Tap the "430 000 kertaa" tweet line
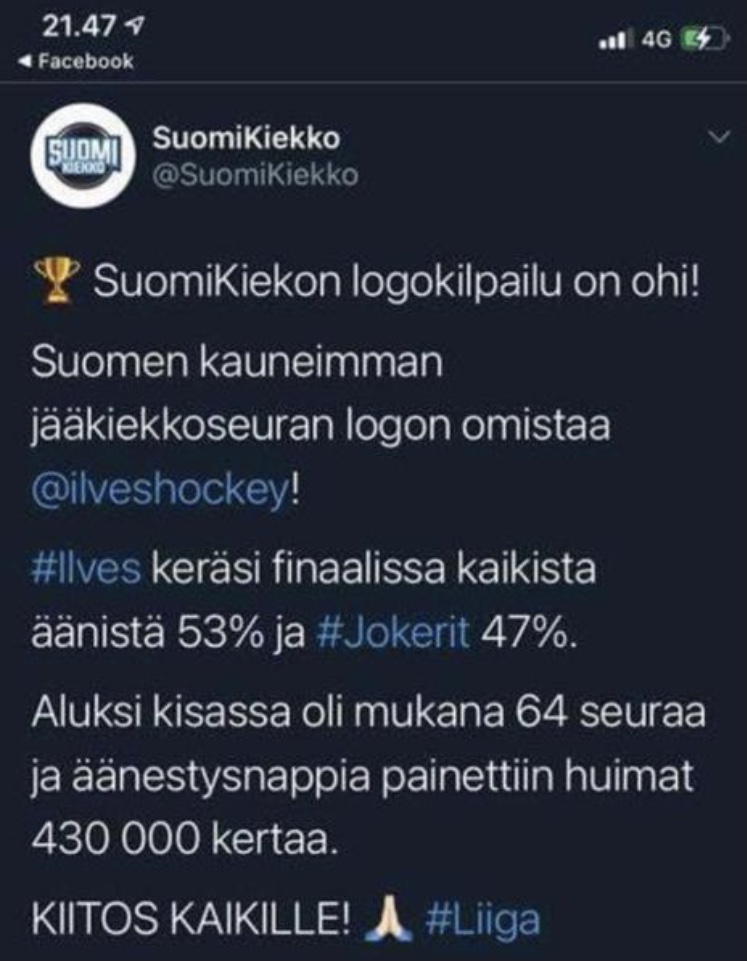 click(184, 838)
